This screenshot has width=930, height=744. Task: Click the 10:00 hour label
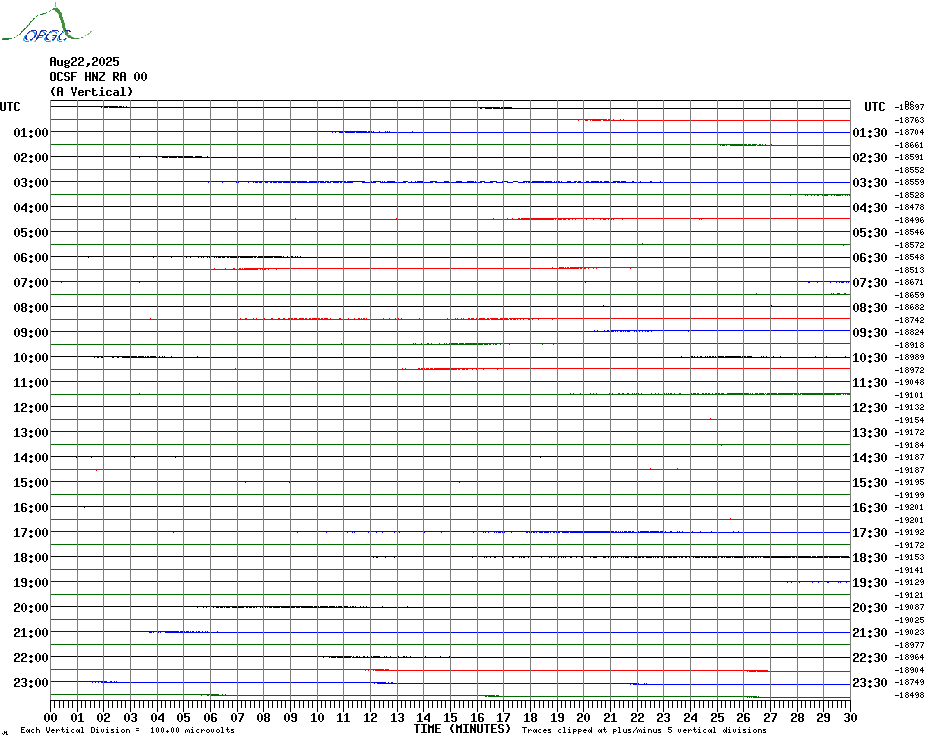click(x=31, y=357)
